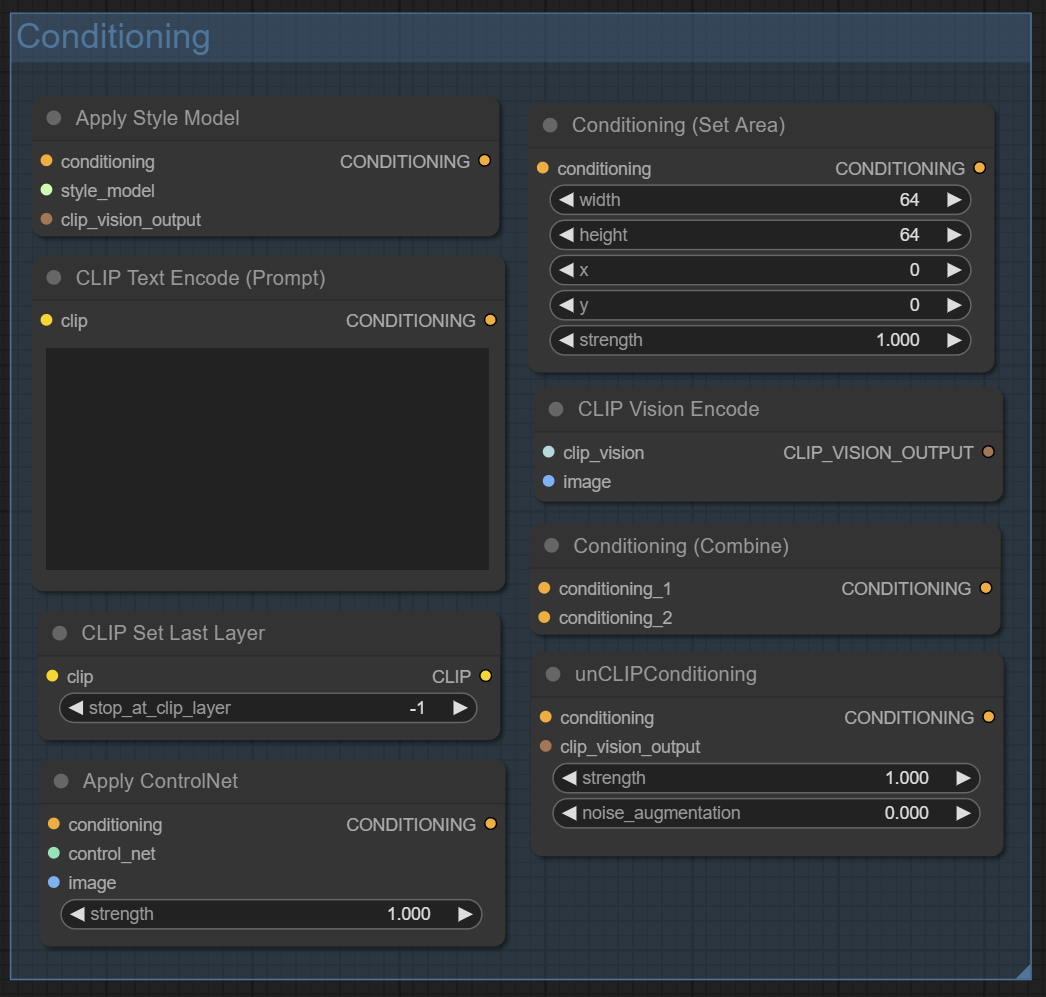
Task: Click the Apply ControlNet strength slider
Action: point(271,914)
